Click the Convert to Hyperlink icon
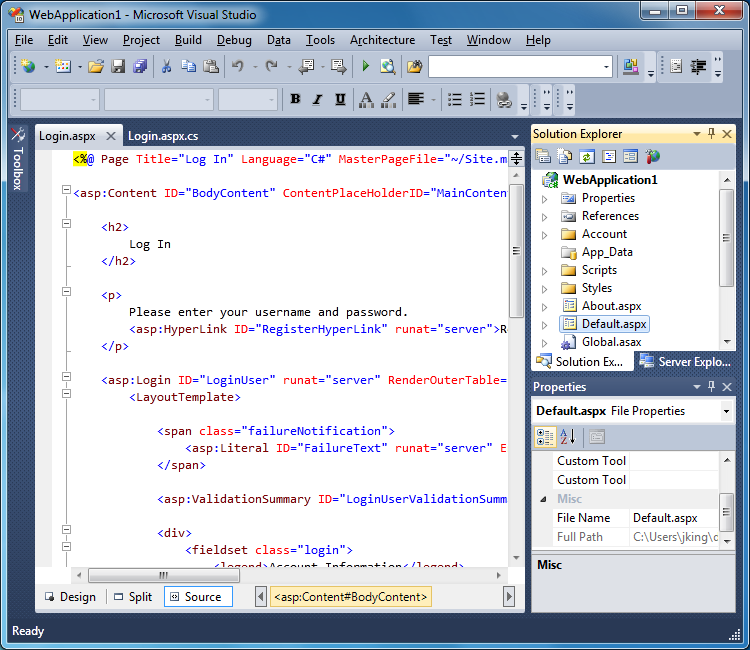This screenshot has width=750, height=650. (x=504, y=99)
